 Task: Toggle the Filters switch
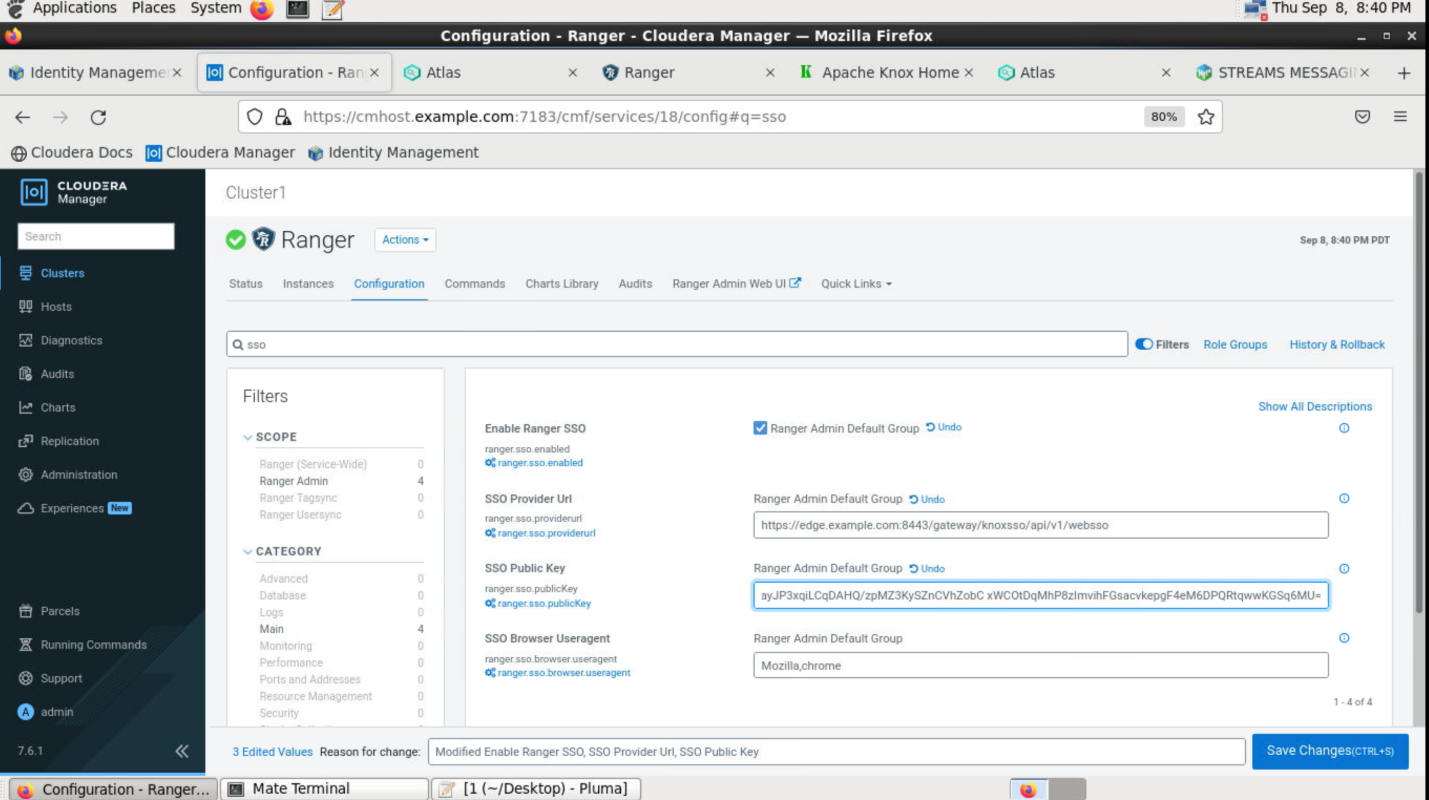pyautogui.click(x=1144, y=344)
